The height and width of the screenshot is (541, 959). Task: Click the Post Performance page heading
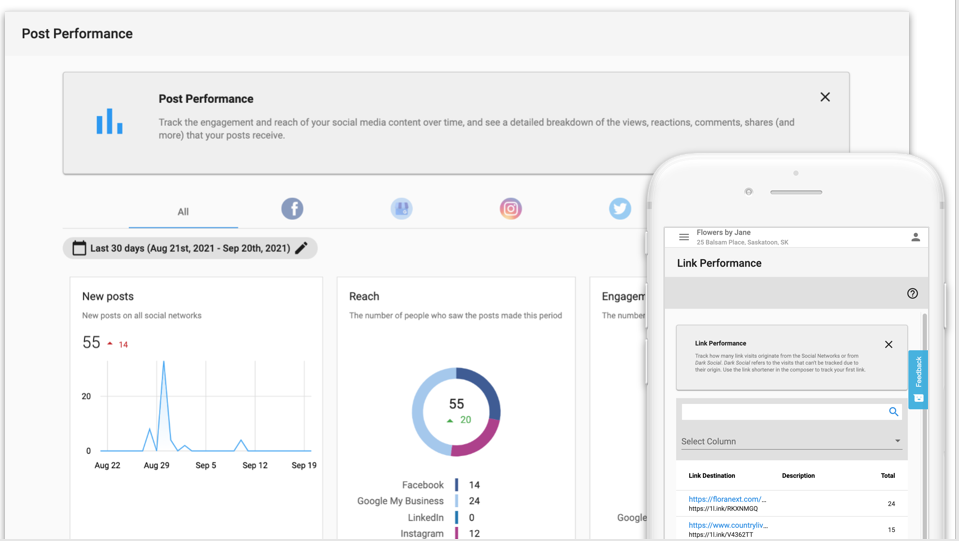pos(77,34)
